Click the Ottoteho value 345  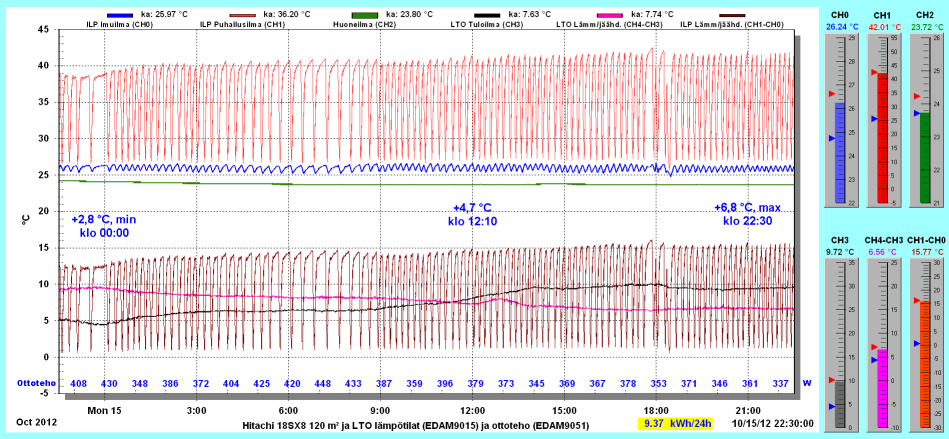pyautogui.click(x=536, y=383)
